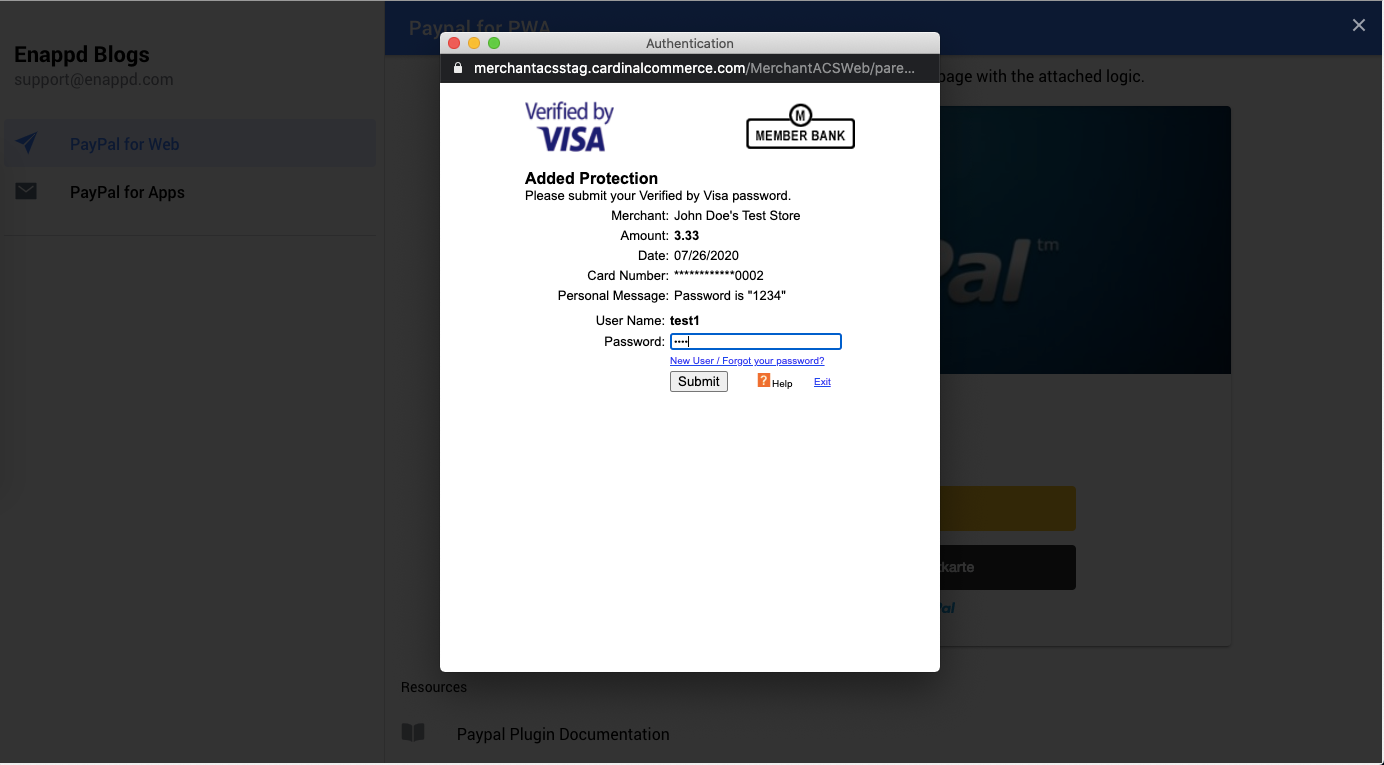Maximize the Authentication window with the green button
Viewport: 1384px width, 765px height.
pos(494,43)
